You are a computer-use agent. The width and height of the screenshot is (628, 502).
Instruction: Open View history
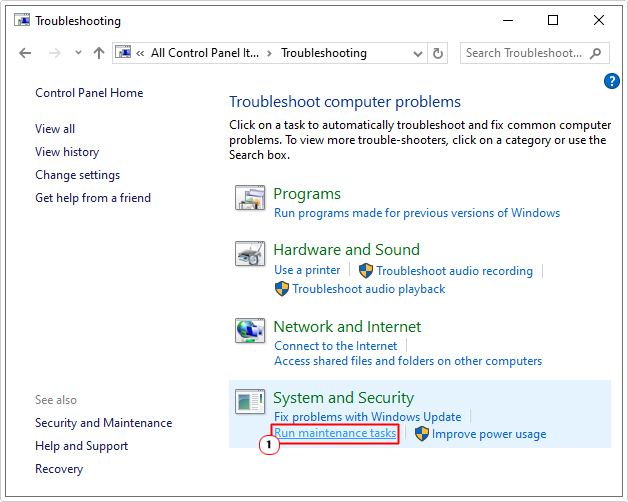click(x=67, y=152)
